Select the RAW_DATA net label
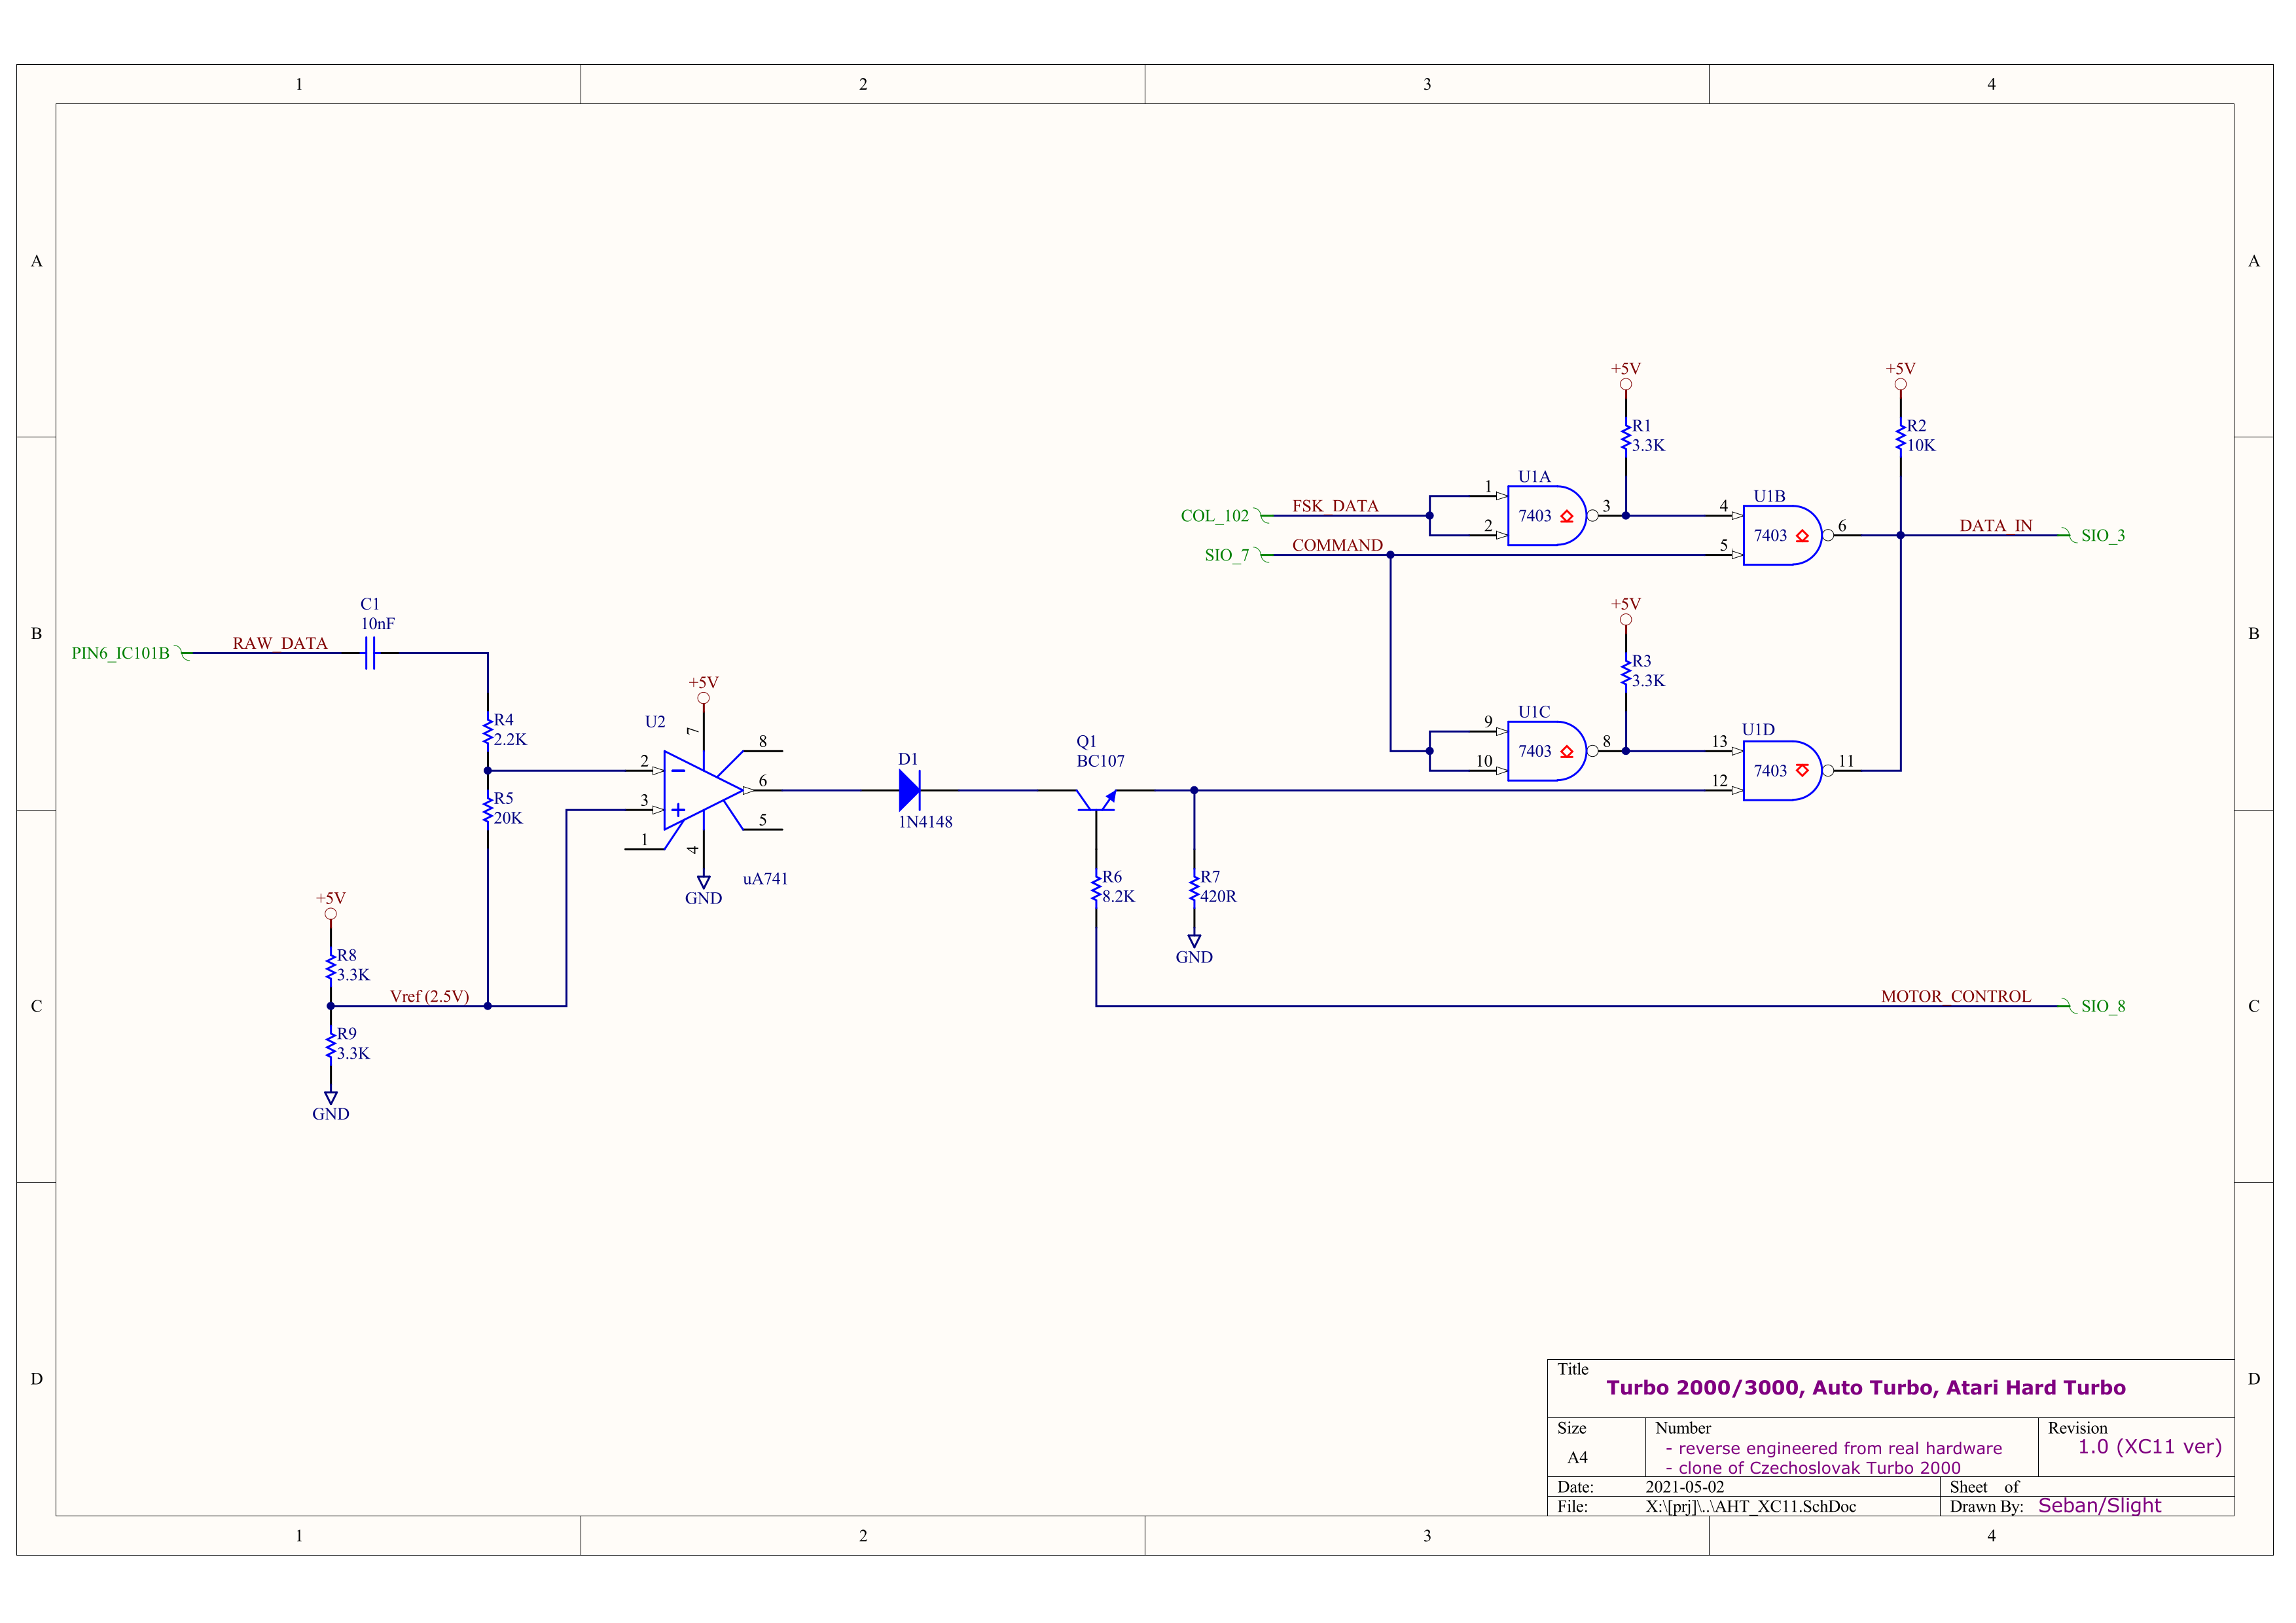Image resolution: width=2296 pixels, height=1623 pixels. coord(280,643)
